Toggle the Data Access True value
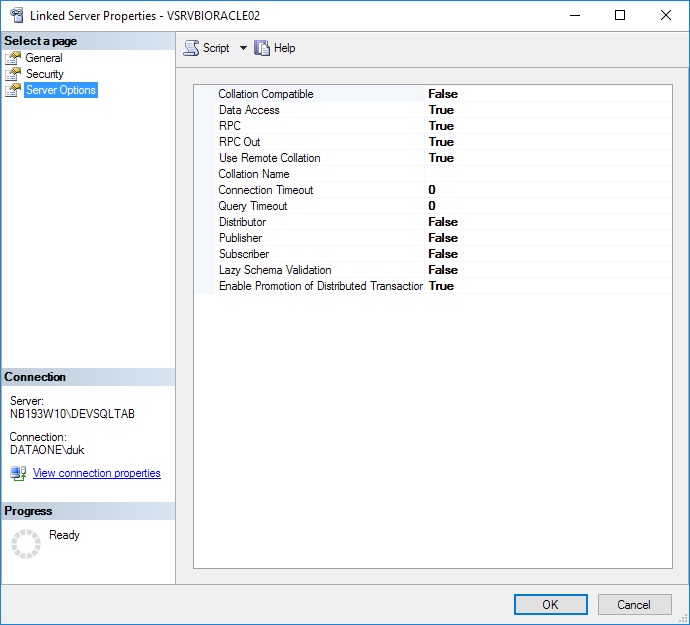The height and width of the screenshot is (625, 690). (x=441, y=110)
